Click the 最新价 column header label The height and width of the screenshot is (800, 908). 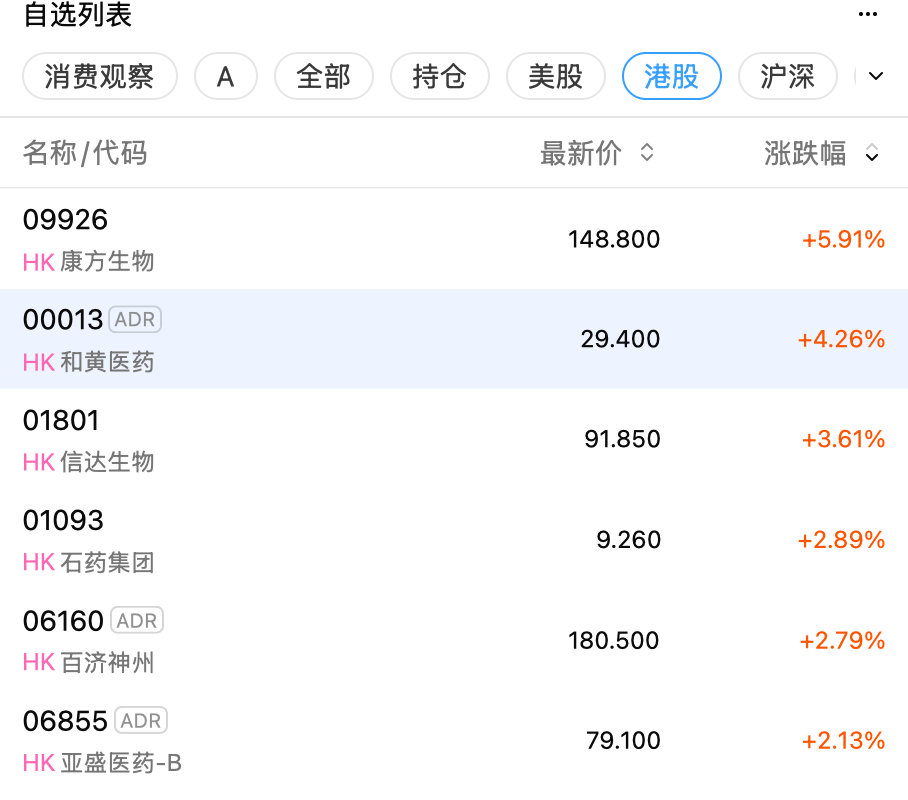point(581,153)
